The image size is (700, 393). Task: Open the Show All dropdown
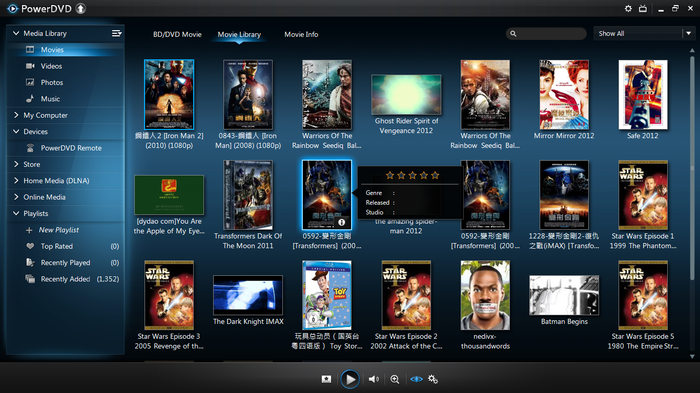coord(644,33)
